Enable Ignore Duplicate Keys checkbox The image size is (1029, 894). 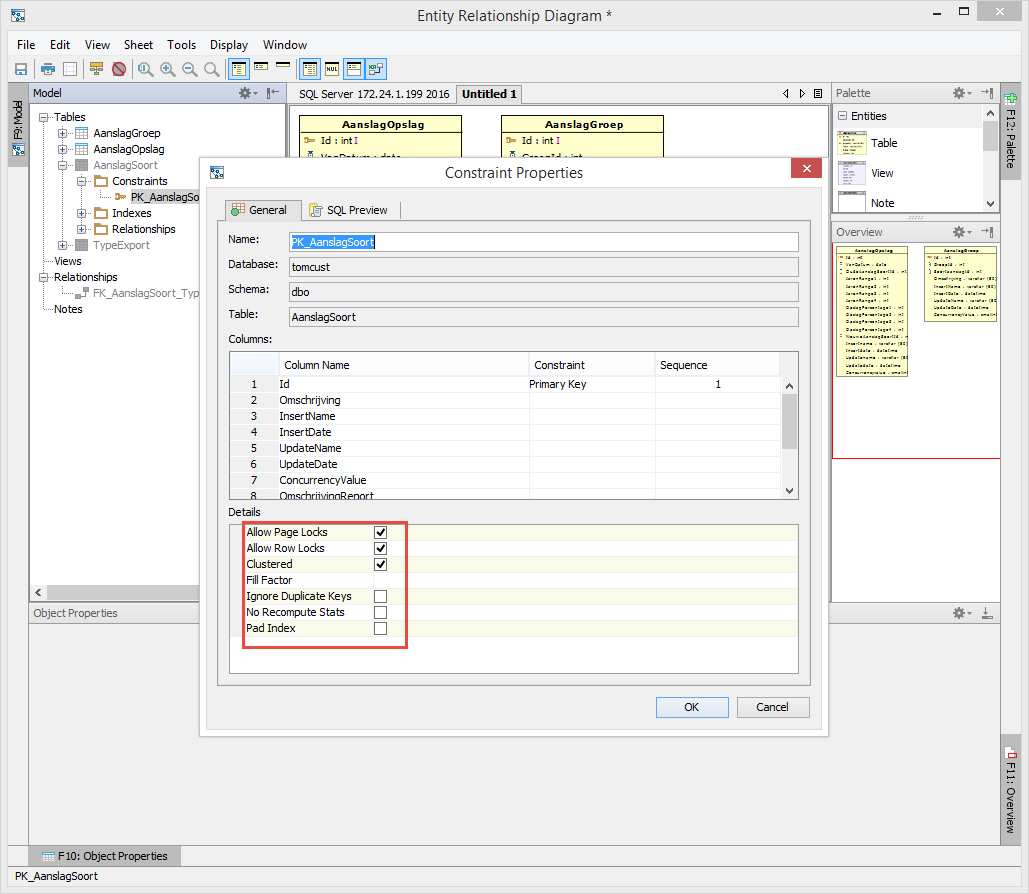pyautogui.click(x=380, y=597)
